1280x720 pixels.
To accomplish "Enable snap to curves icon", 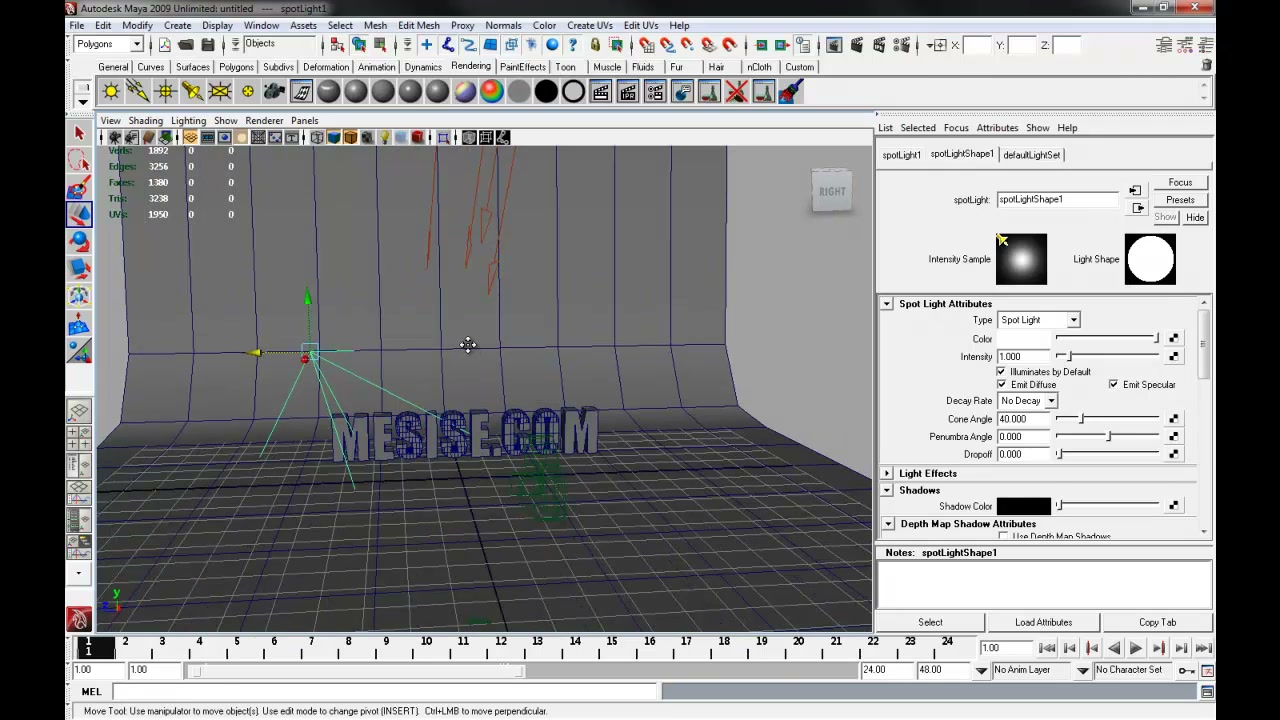I will pyautogui.click(x=667, y=45).
